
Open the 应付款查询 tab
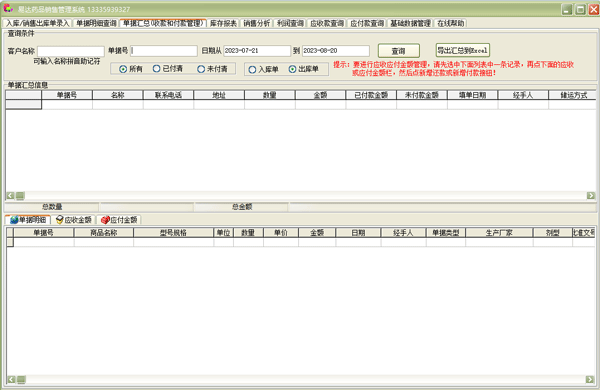click(367, 23)
